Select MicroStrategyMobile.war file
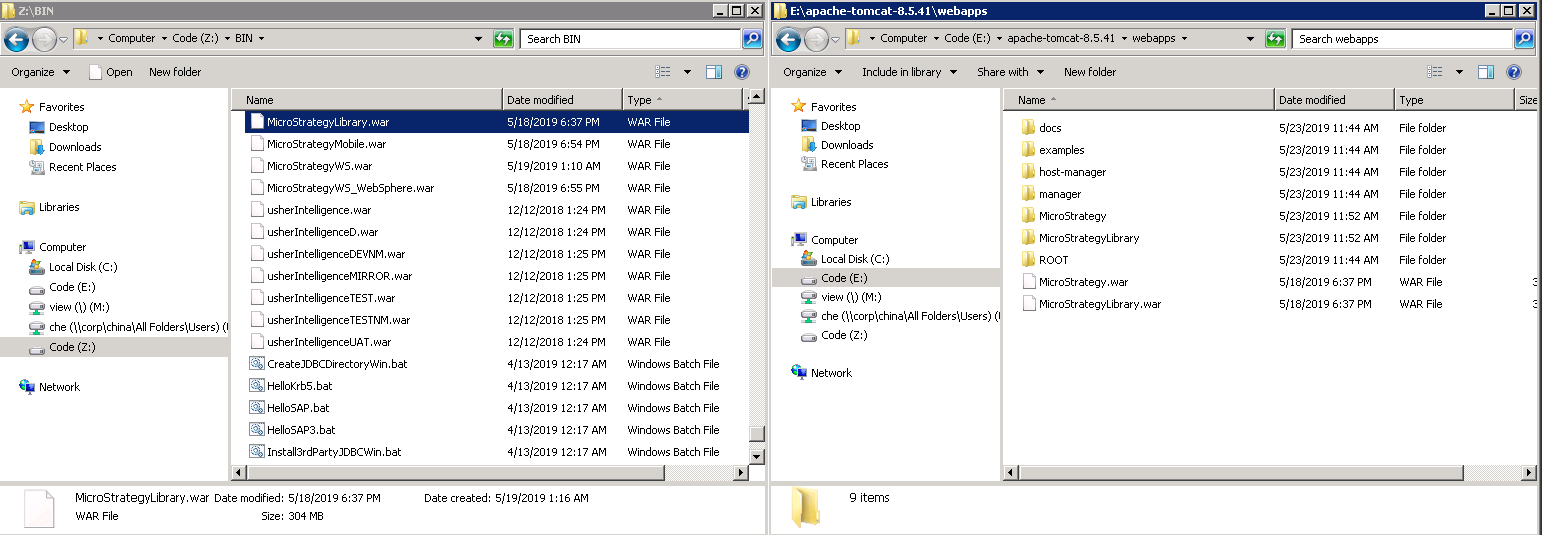This screenshot has width=1542, height=535. tap(326, 144)
